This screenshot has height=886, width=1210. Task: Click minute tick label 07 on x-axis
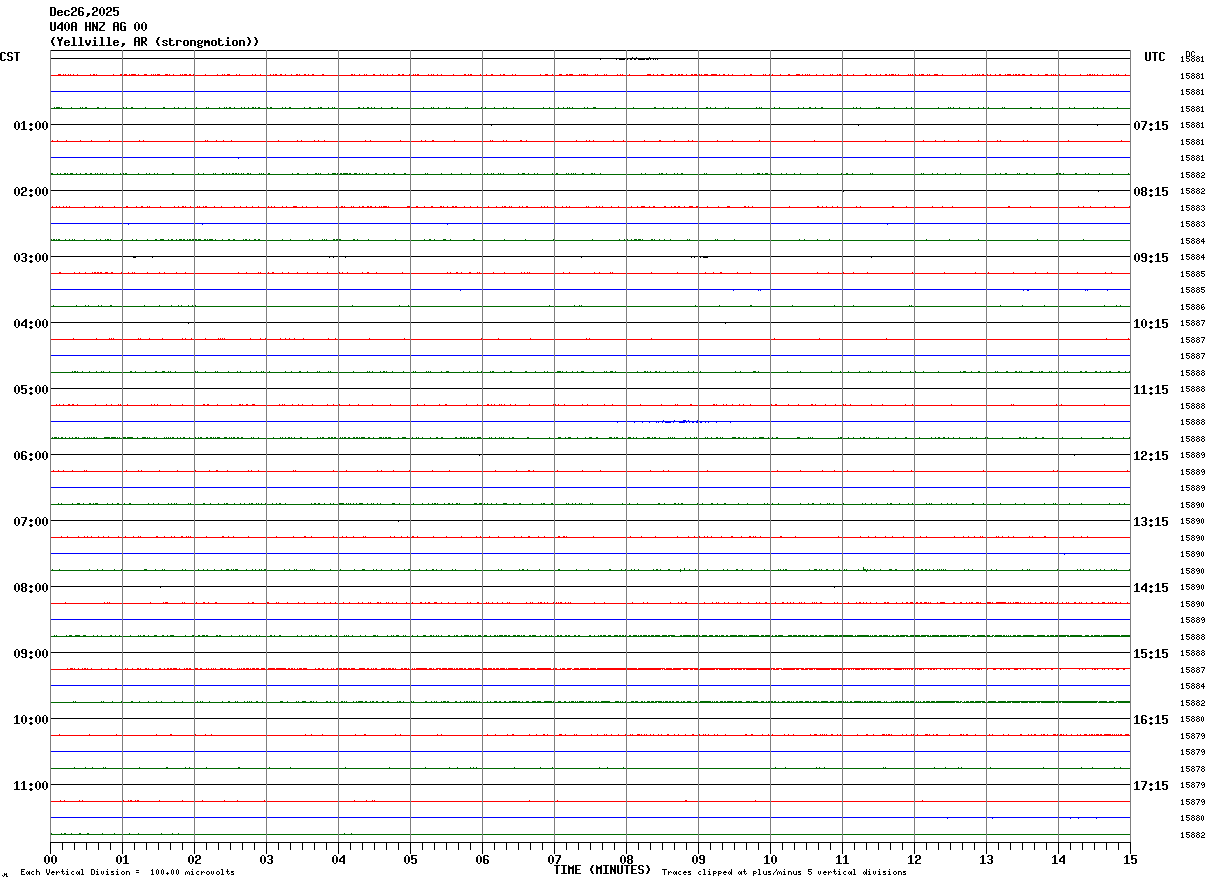click(555, 860)
